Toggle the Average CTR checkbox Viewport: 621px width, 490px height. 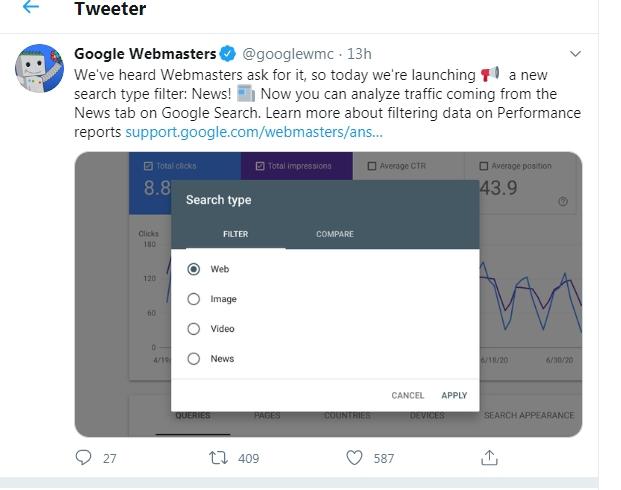pos(373,166)
